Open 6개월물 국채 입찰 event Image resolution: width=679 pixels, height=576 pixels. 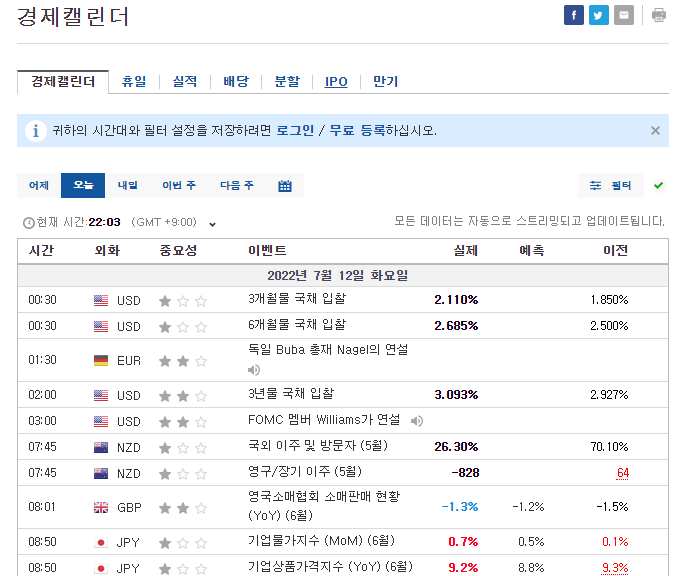[x=297, y=325]
